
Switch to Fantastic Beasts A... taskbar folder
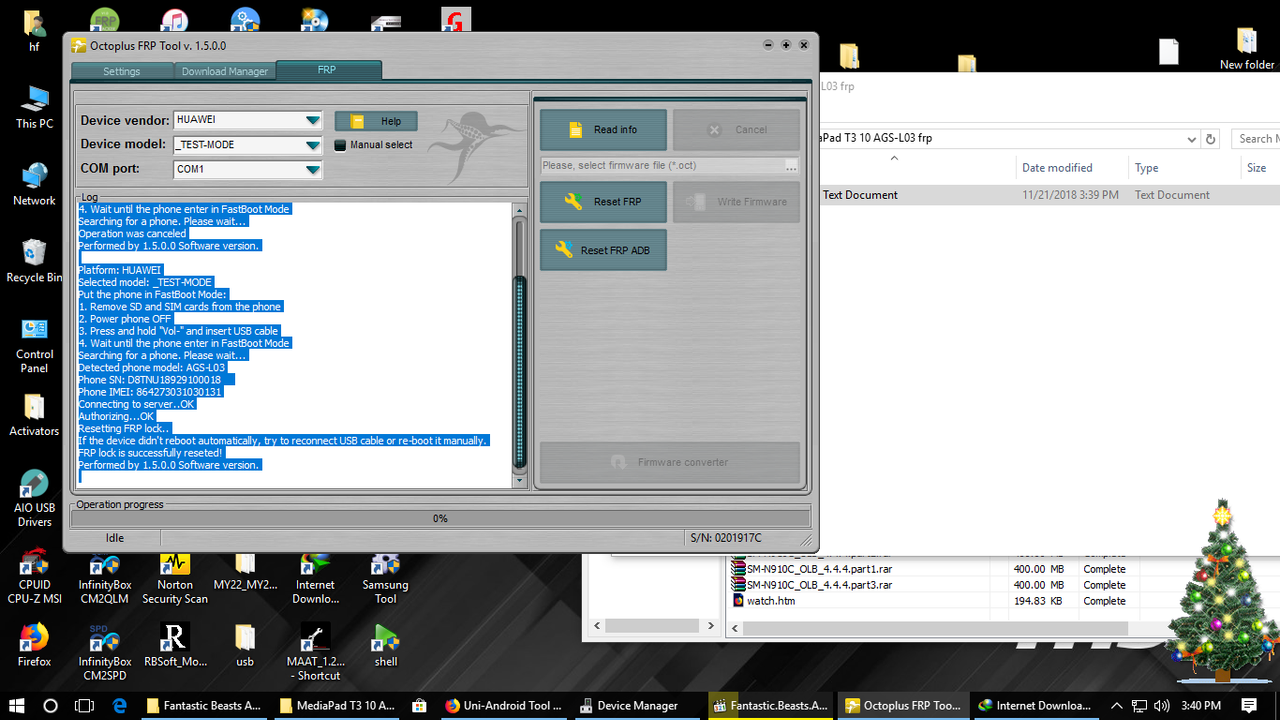[x=204, y=705]
